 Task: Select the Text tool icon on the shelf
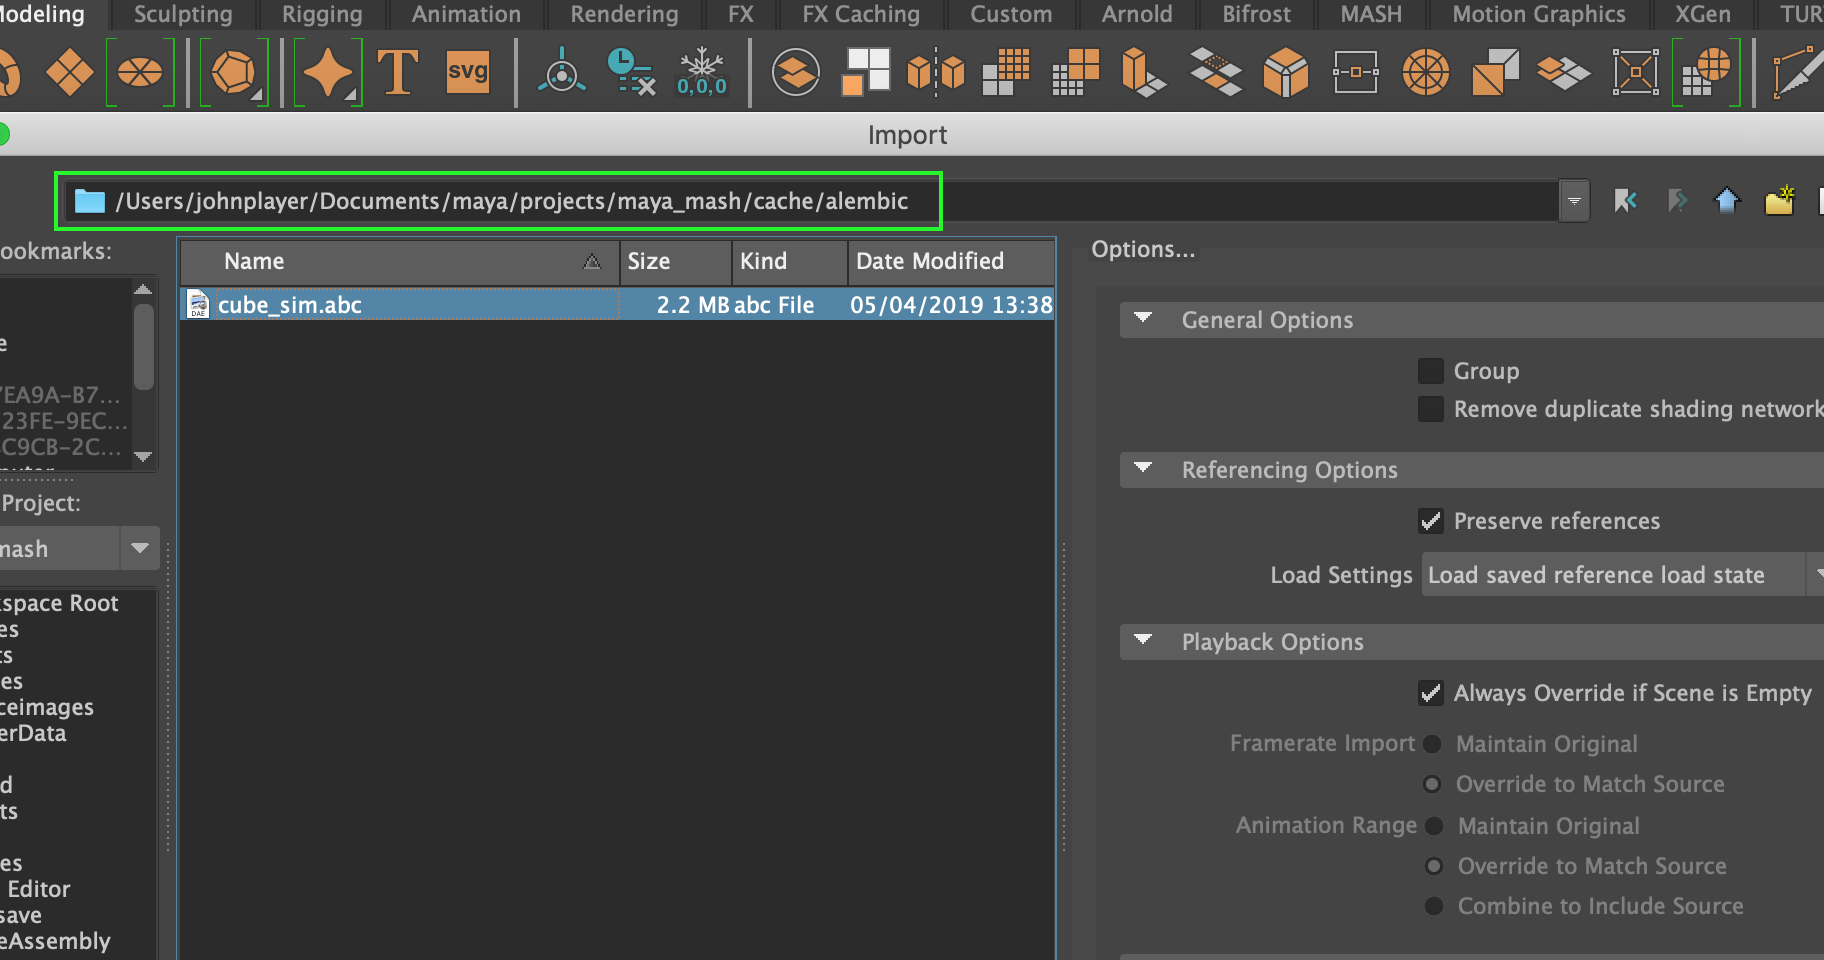[398, 71]
